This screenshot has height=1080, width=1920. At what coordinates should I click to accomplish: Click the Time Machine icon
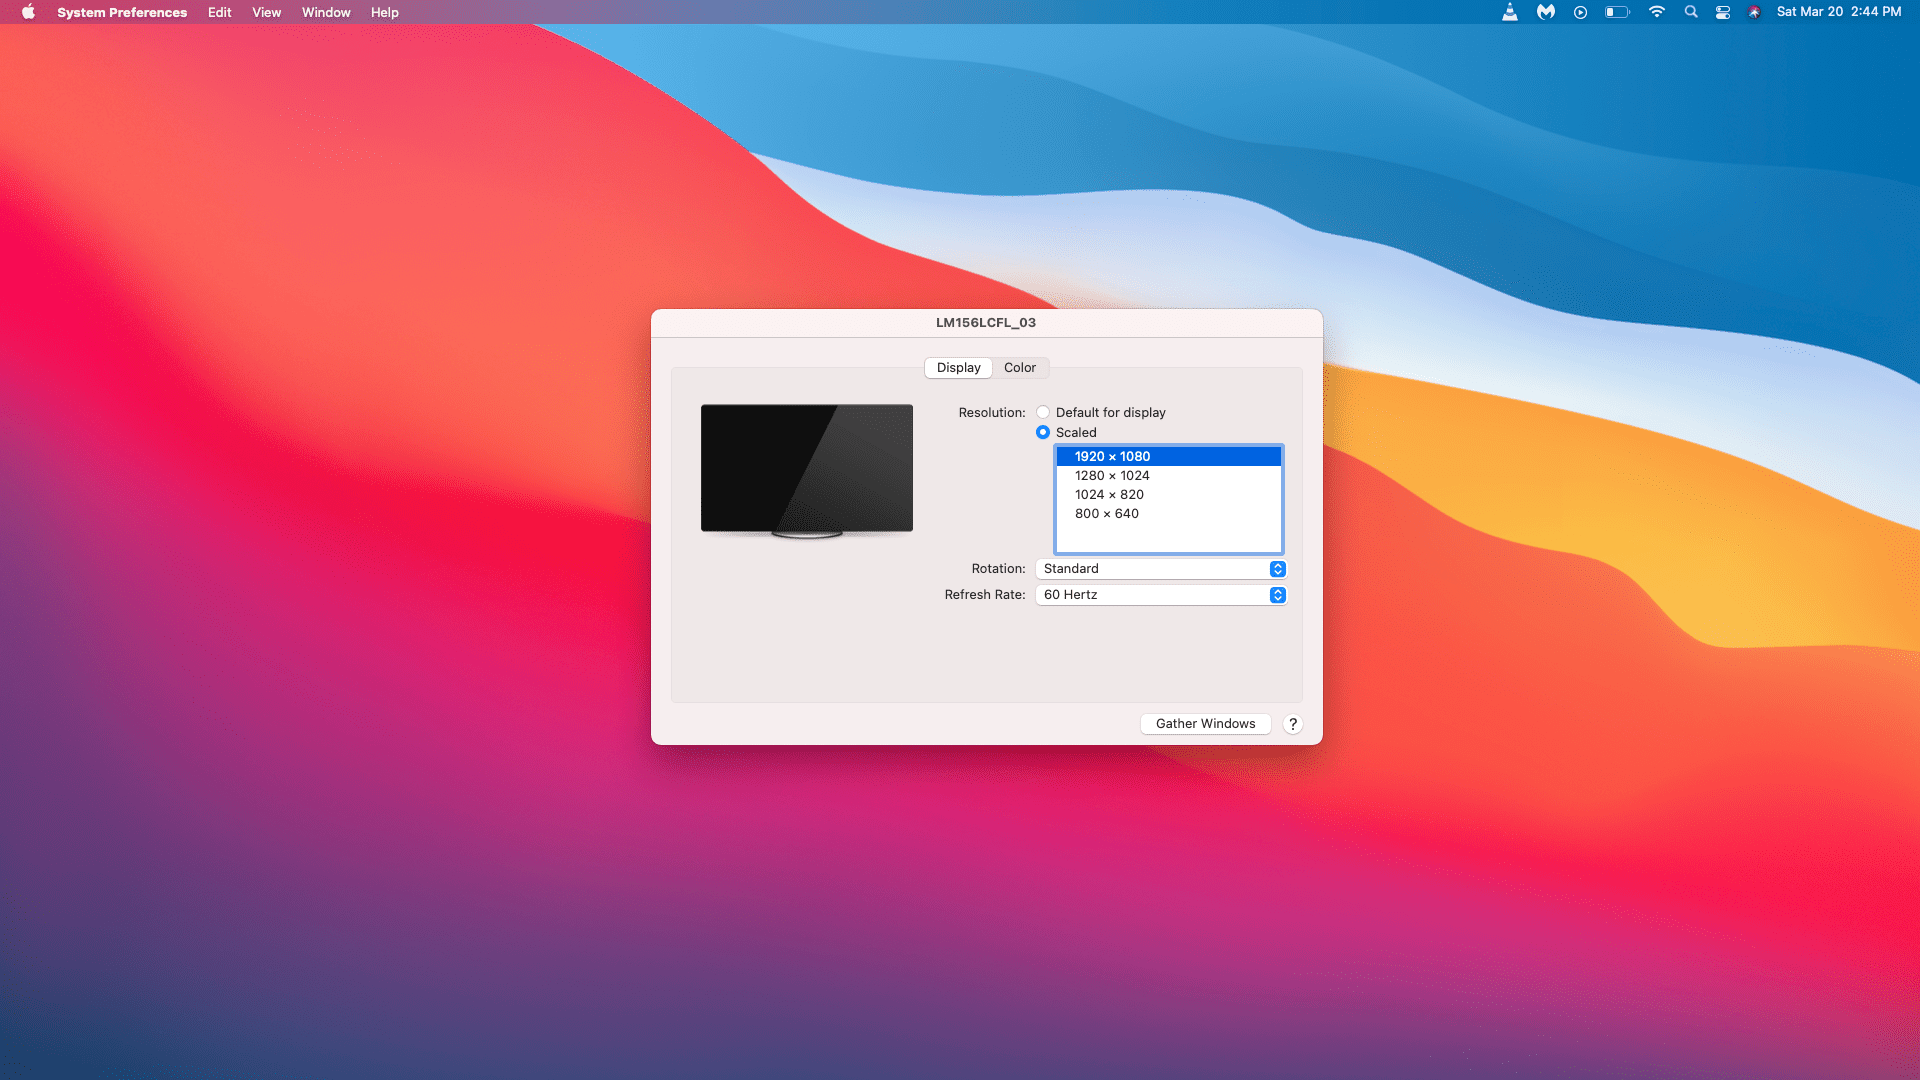pyautogui.click(x=1581, y=12)
